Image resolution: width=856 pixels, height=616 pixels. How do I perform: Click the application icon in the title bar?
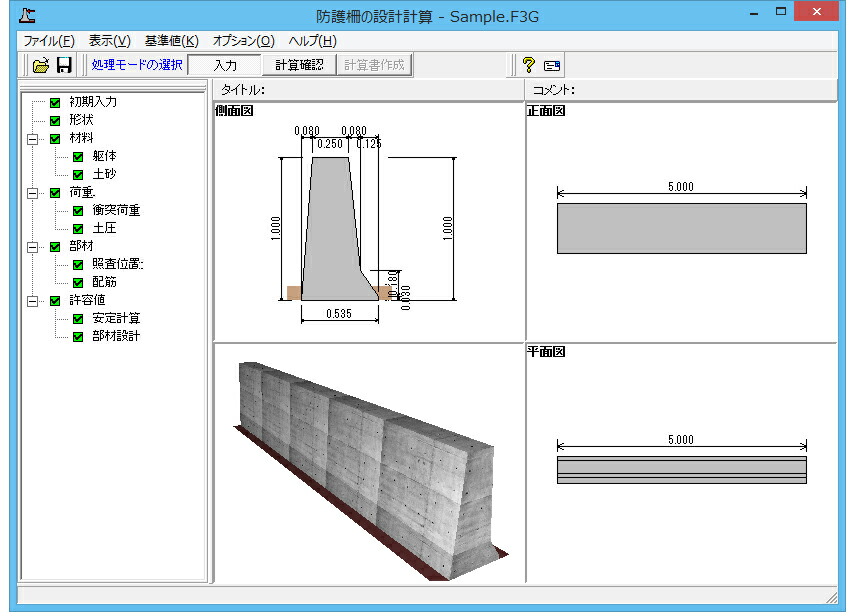pos(27,15)
